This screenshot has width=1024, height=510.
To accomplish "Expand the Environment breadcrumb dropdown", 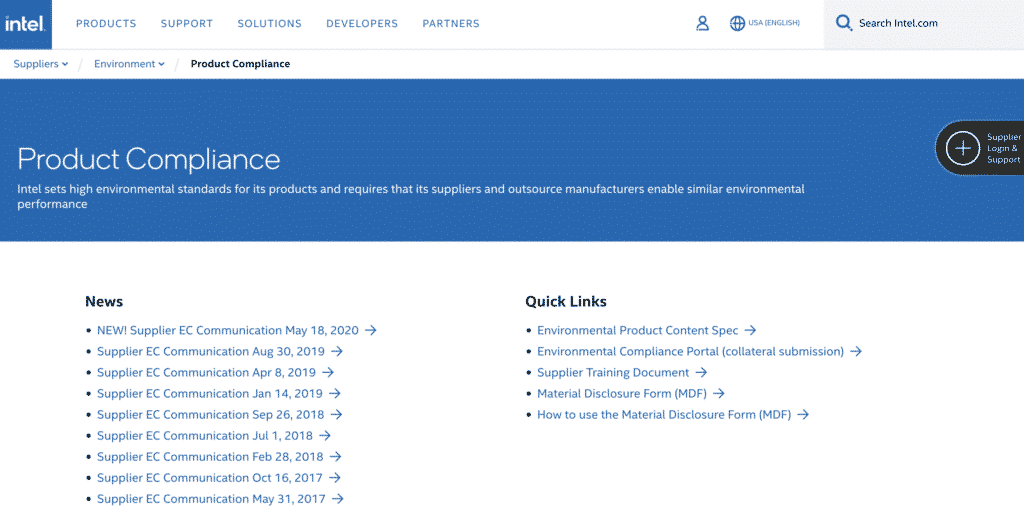I will click(x=129, y=64).
